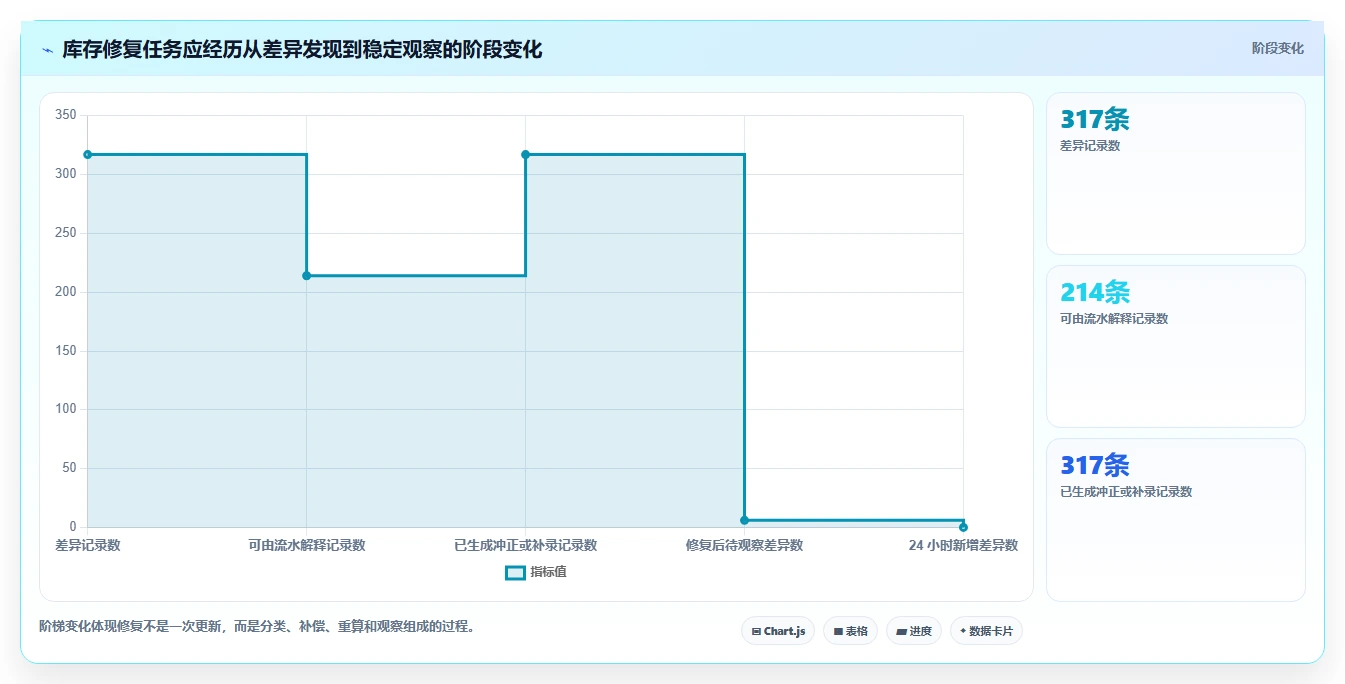Viewport: 1345px width, 684px height.
Task: Click the 150 y-axis tick label
Action: (66, 351)
